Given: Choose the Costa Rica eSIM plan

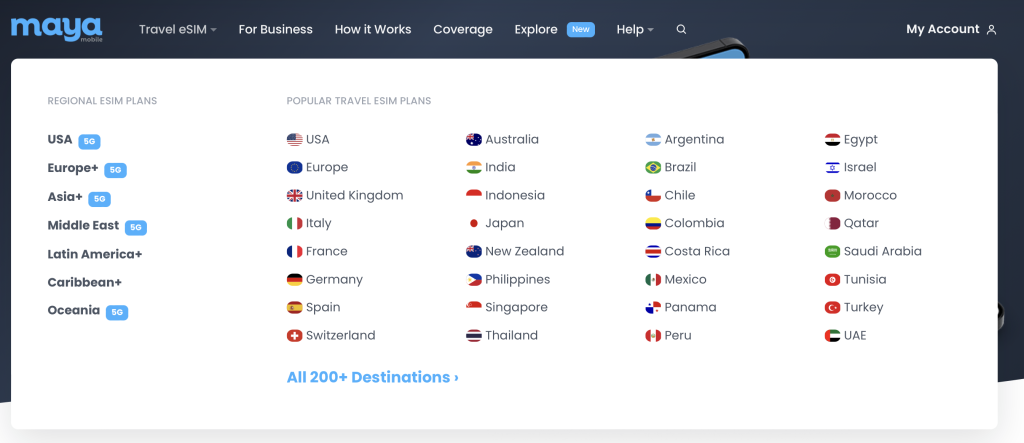Looking at the screenshot, I should [x=688, y=252].
